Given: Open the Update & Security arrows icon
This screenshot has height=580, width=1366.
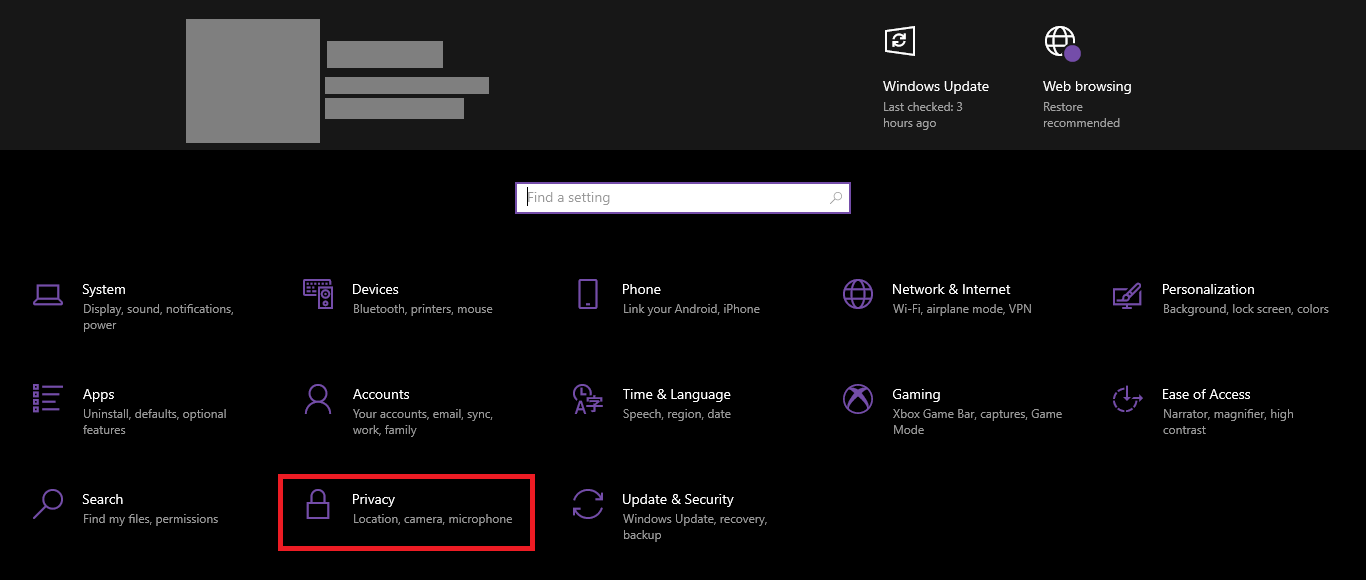Looking at the screenshot, I should point(588,504).
